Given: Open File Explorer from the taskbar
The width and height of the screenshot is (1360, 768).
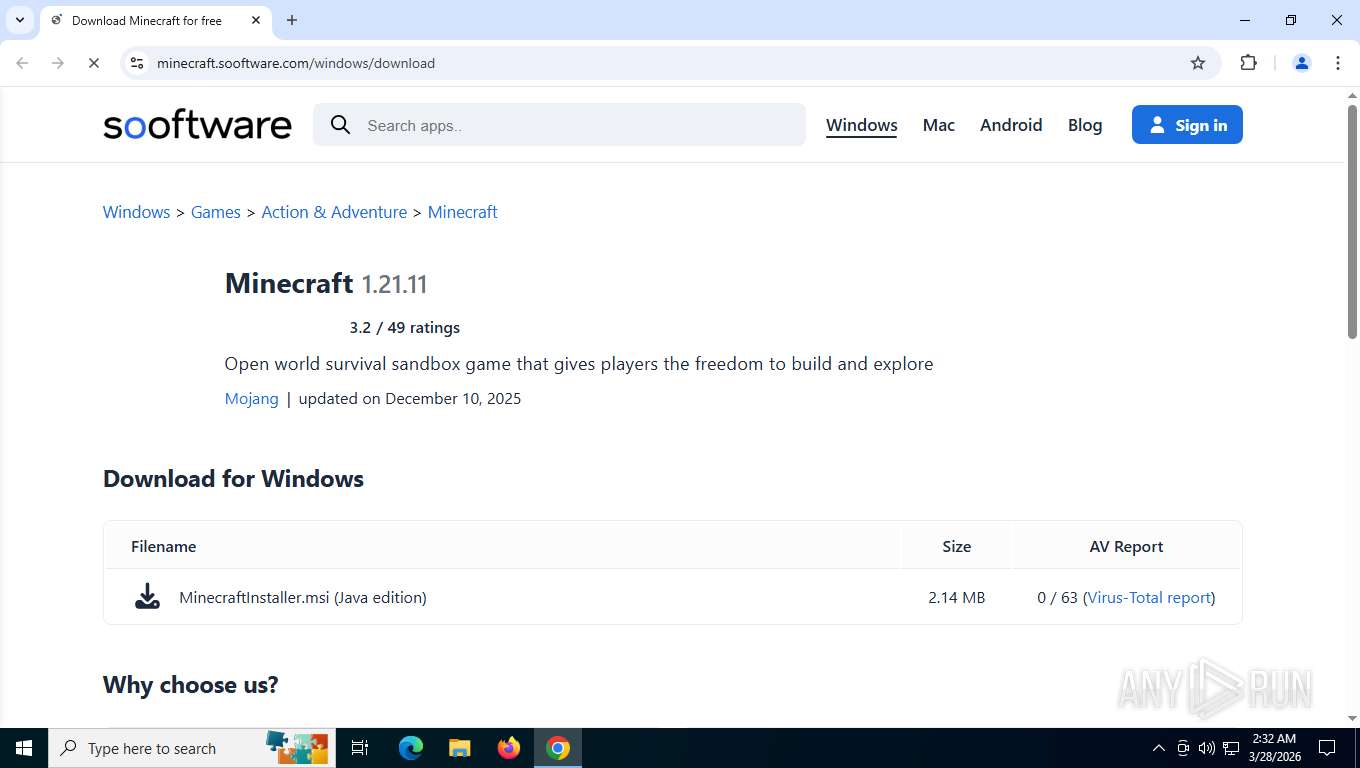Looking at the screenshot, I should coord(459,748).
